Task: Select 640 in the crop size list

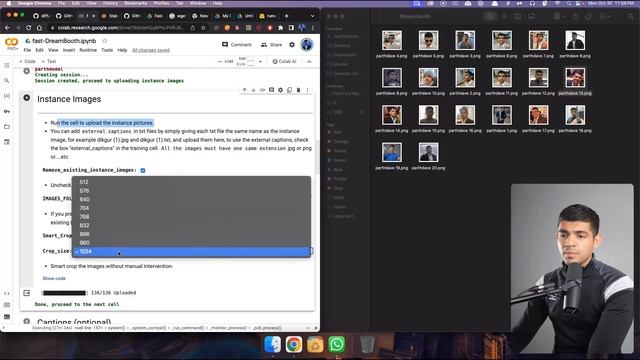Action: (191, 199)
